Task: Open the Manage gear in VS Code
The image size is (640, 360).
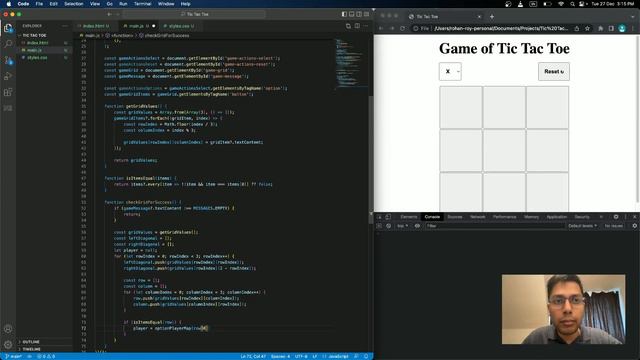Action: 8,344
